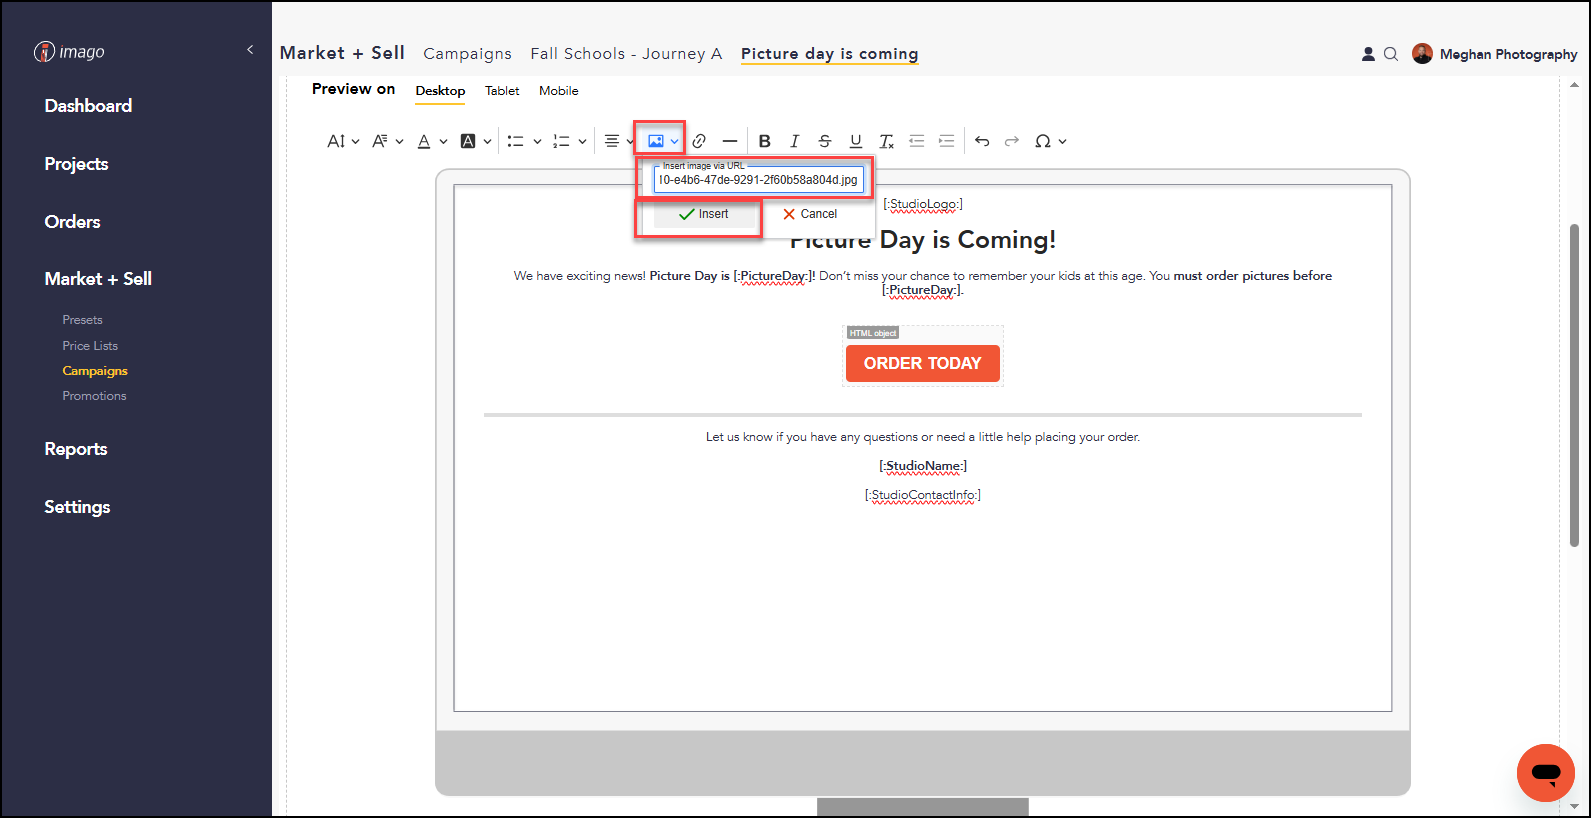Viewport: 1591px width, 818px height.
Task: Click the search magnifier icon
Action: [1391, 54]
